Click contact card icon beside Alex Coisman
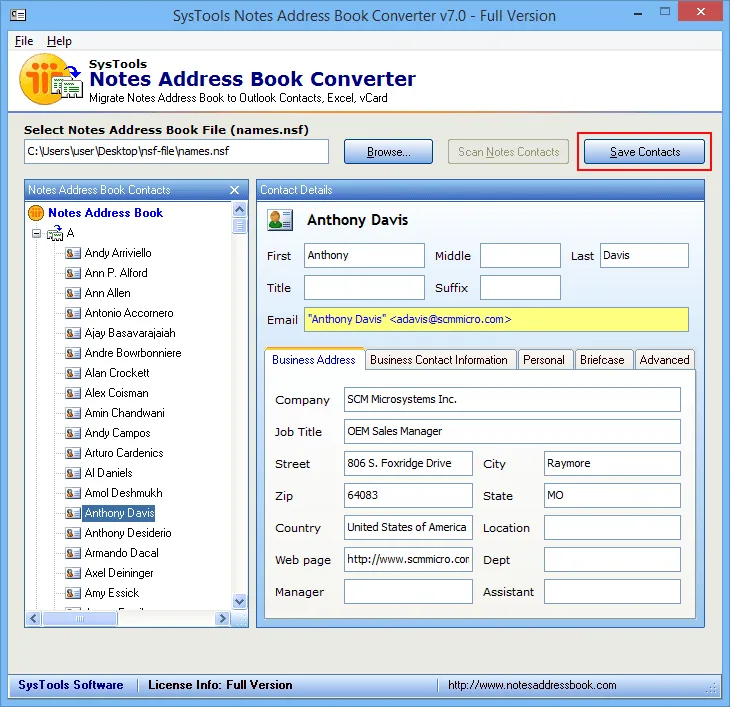The image size is (730, 707). pos(73,393)
